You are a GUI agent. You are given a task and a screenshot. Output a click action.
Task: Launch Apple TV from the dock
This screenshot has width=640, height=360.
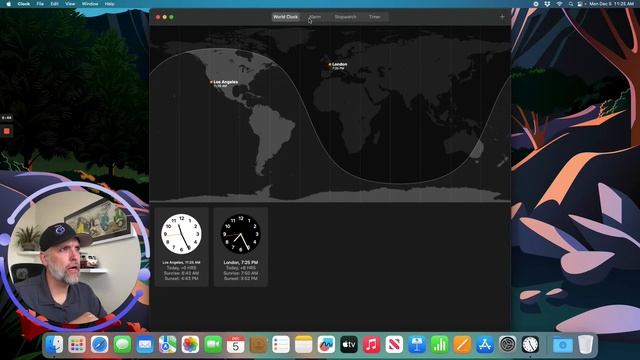point(349,345)
